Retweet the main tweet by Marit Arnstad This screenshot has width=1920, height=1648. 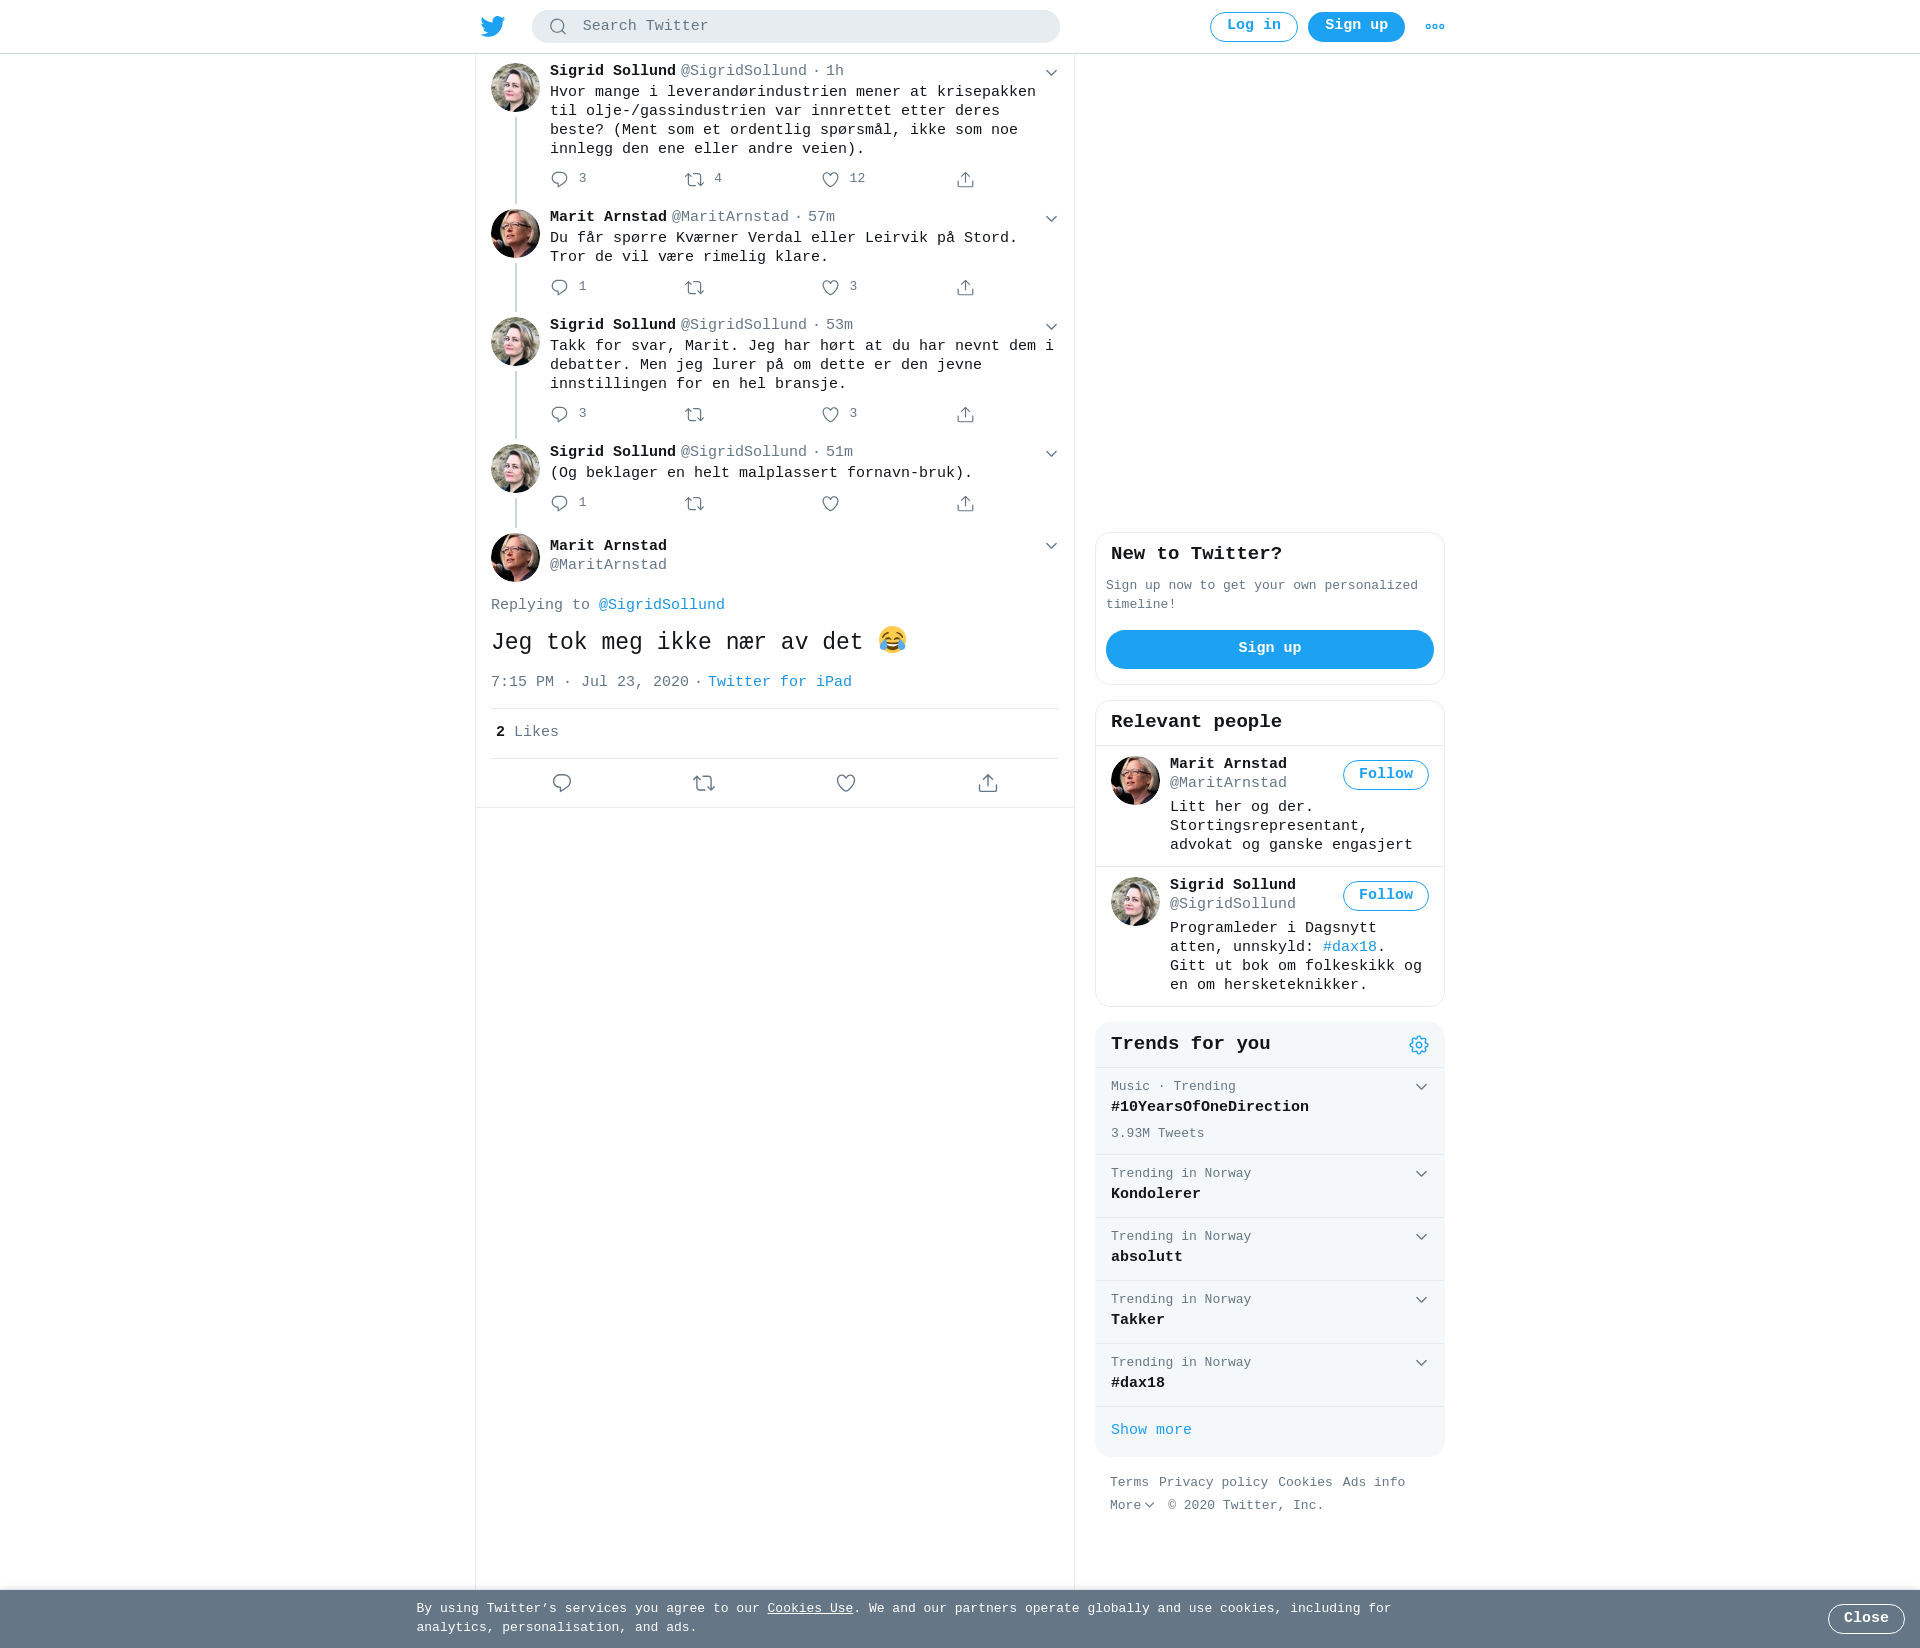[704, 783]
